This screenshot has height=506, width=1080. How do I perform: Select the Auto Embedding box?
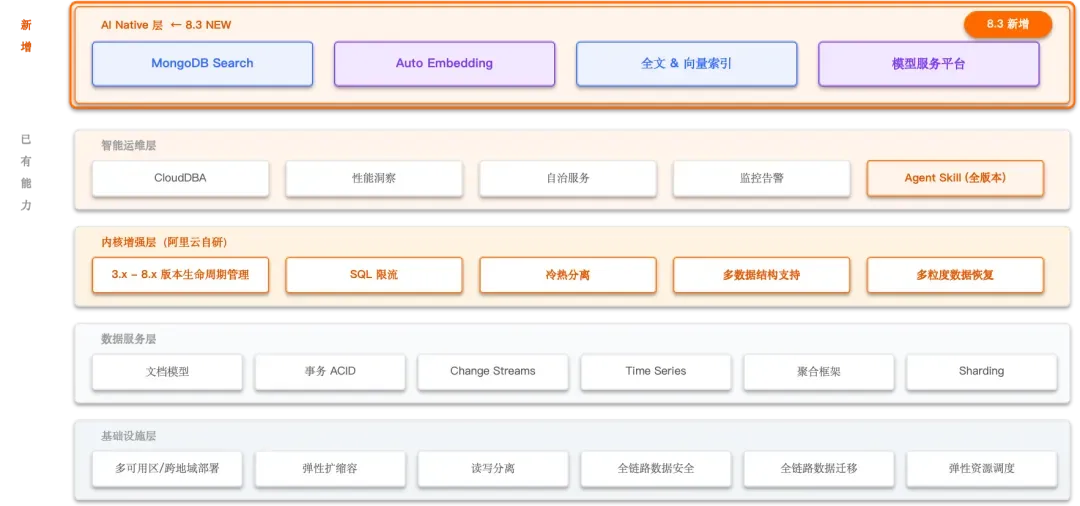tap(444, 64)
